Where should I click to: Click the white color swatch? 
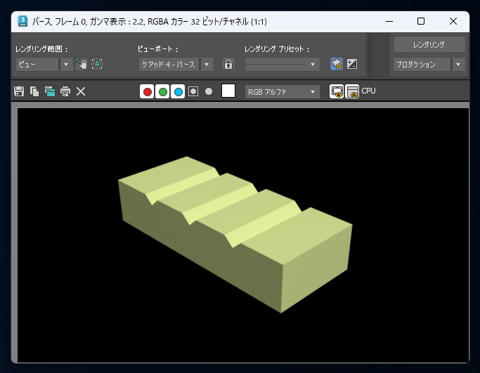pyautogui.click(x=228, y=91)
